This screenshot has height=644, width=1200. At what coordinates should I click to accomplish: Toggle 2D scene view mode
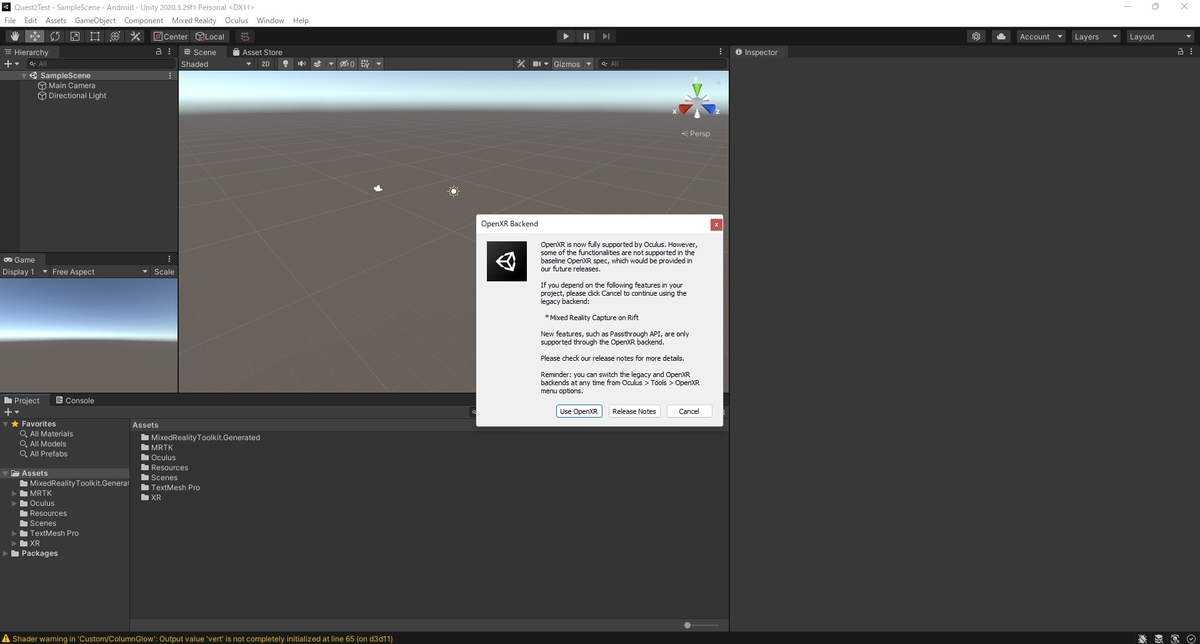265,64
